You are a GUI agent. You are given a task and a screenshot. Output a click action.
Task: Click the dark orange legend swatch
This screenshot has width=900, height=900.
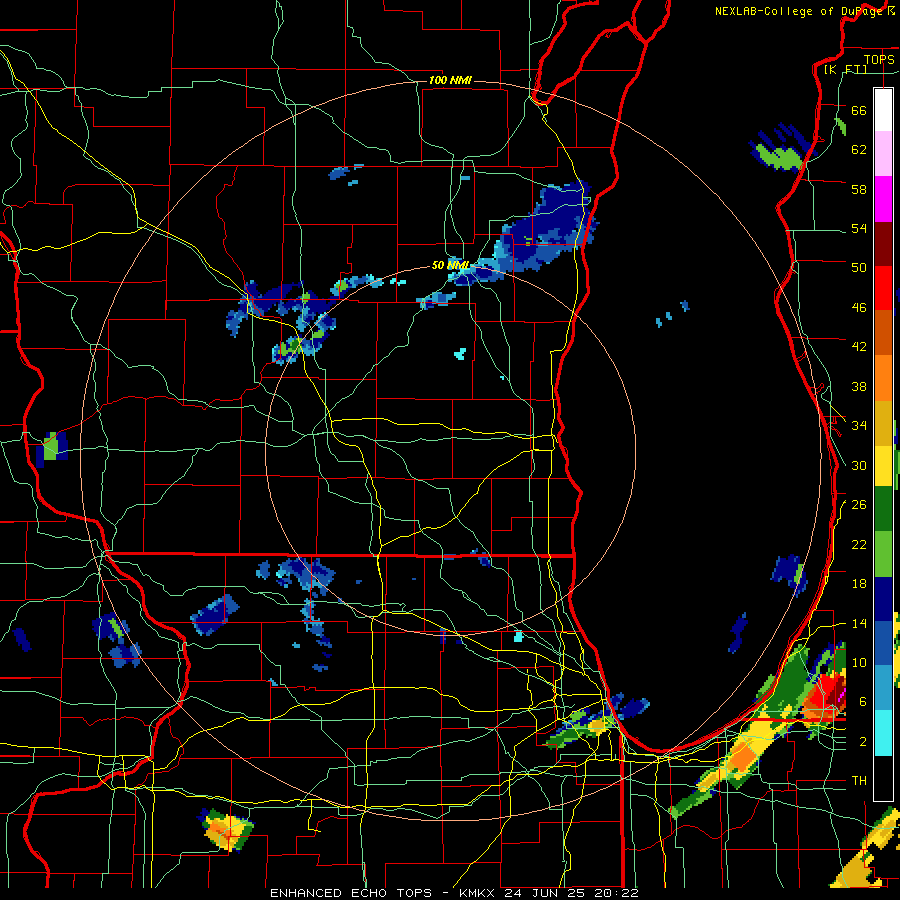883,332
